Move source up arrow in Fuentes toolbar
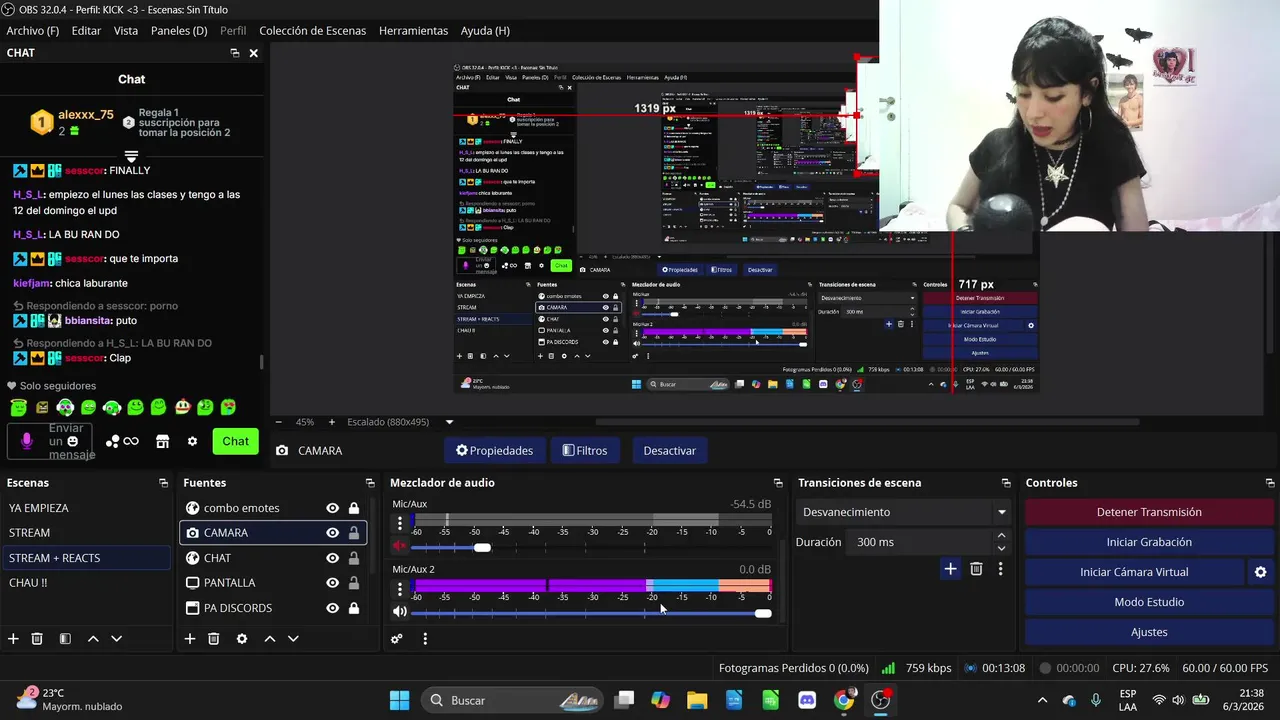This screenshot has width=1280, height=720. (269, 639)
